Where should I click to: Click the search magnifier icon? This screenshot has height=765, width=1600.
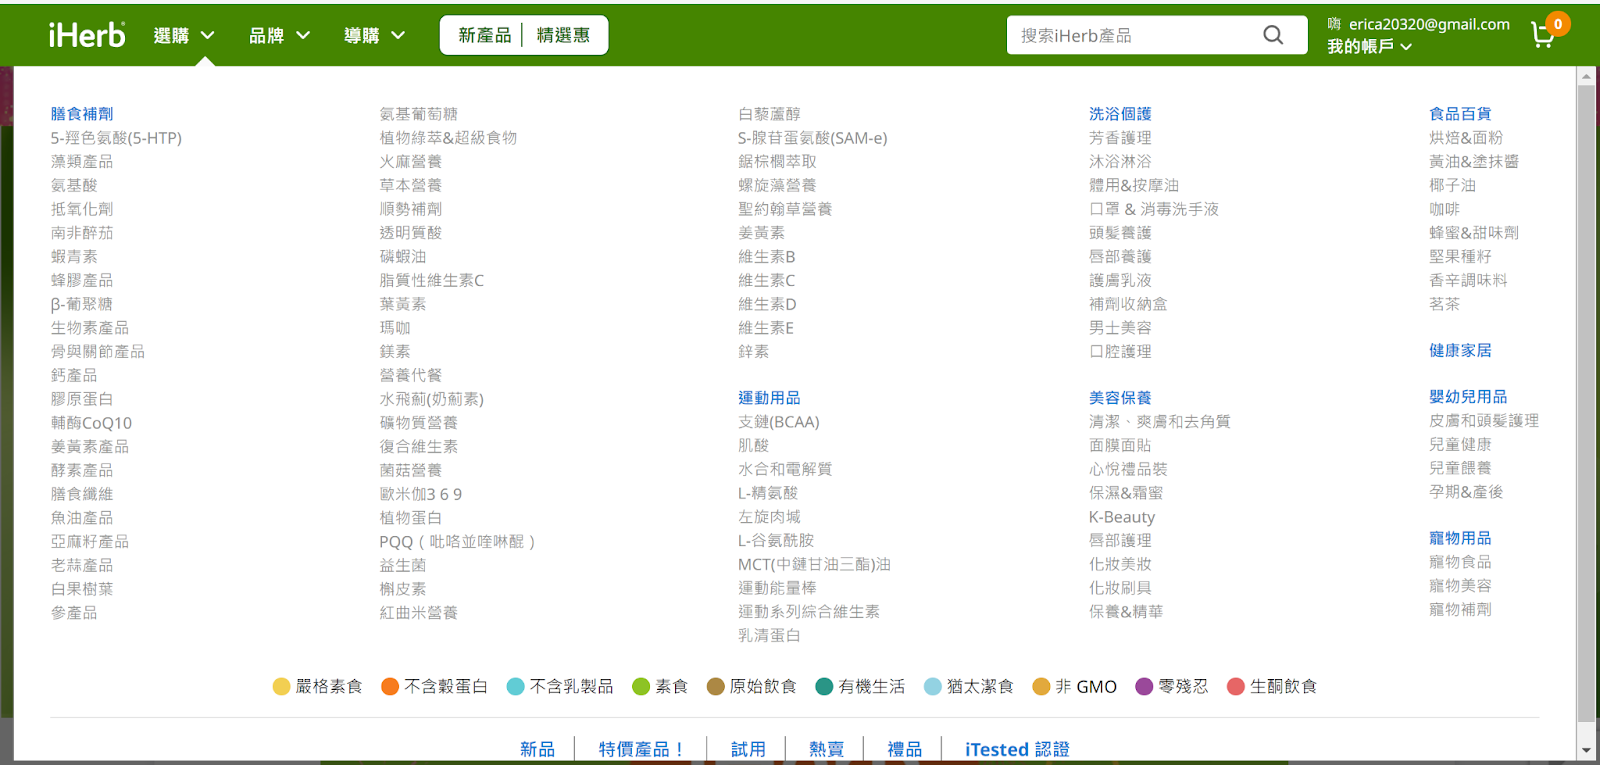pos(1273,35)
